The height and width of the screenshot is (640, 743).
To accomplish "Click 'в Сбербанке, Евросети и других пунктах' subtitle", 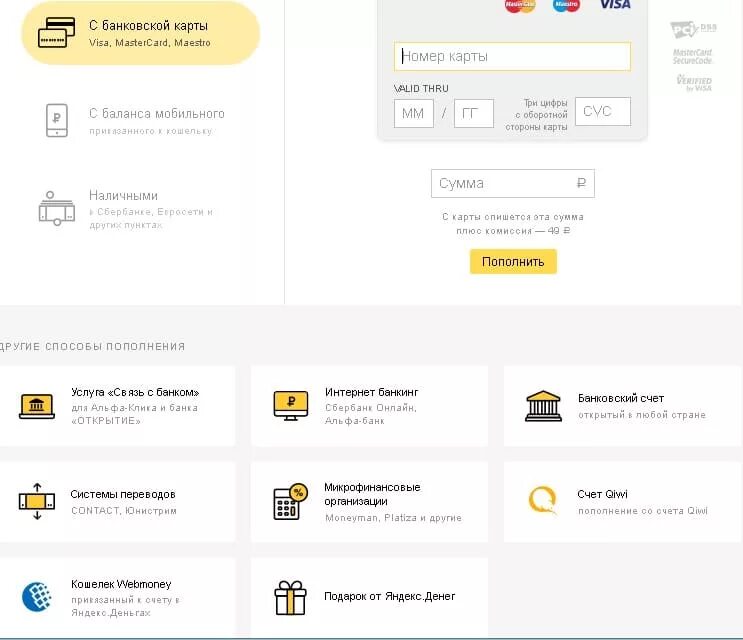I will [151, 218].
